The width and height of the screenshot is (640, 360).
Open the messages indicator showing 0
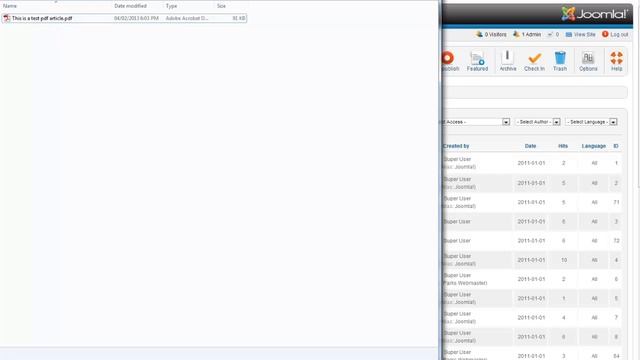pos(553,35)
